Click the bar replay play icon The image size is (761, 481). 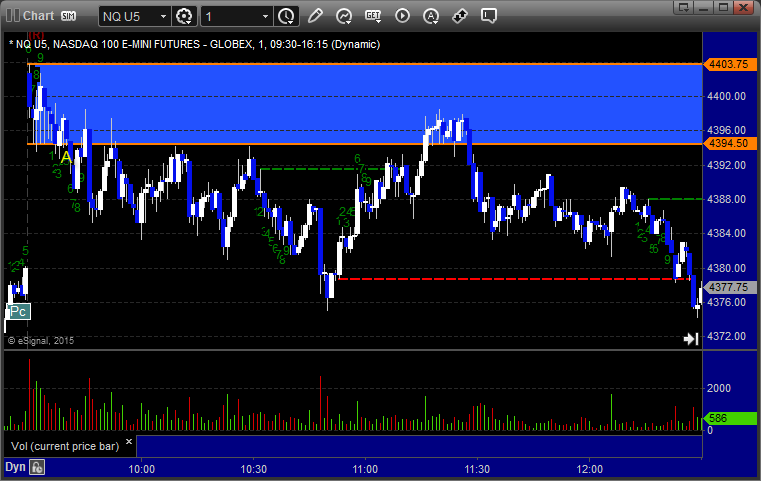(402, 16)
